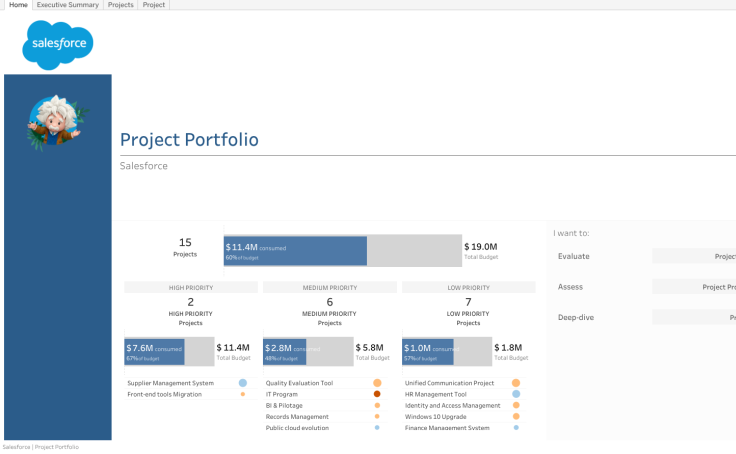Click the Evaluate row button
Viewport: 736px width, 454px height.
(694, 256)
